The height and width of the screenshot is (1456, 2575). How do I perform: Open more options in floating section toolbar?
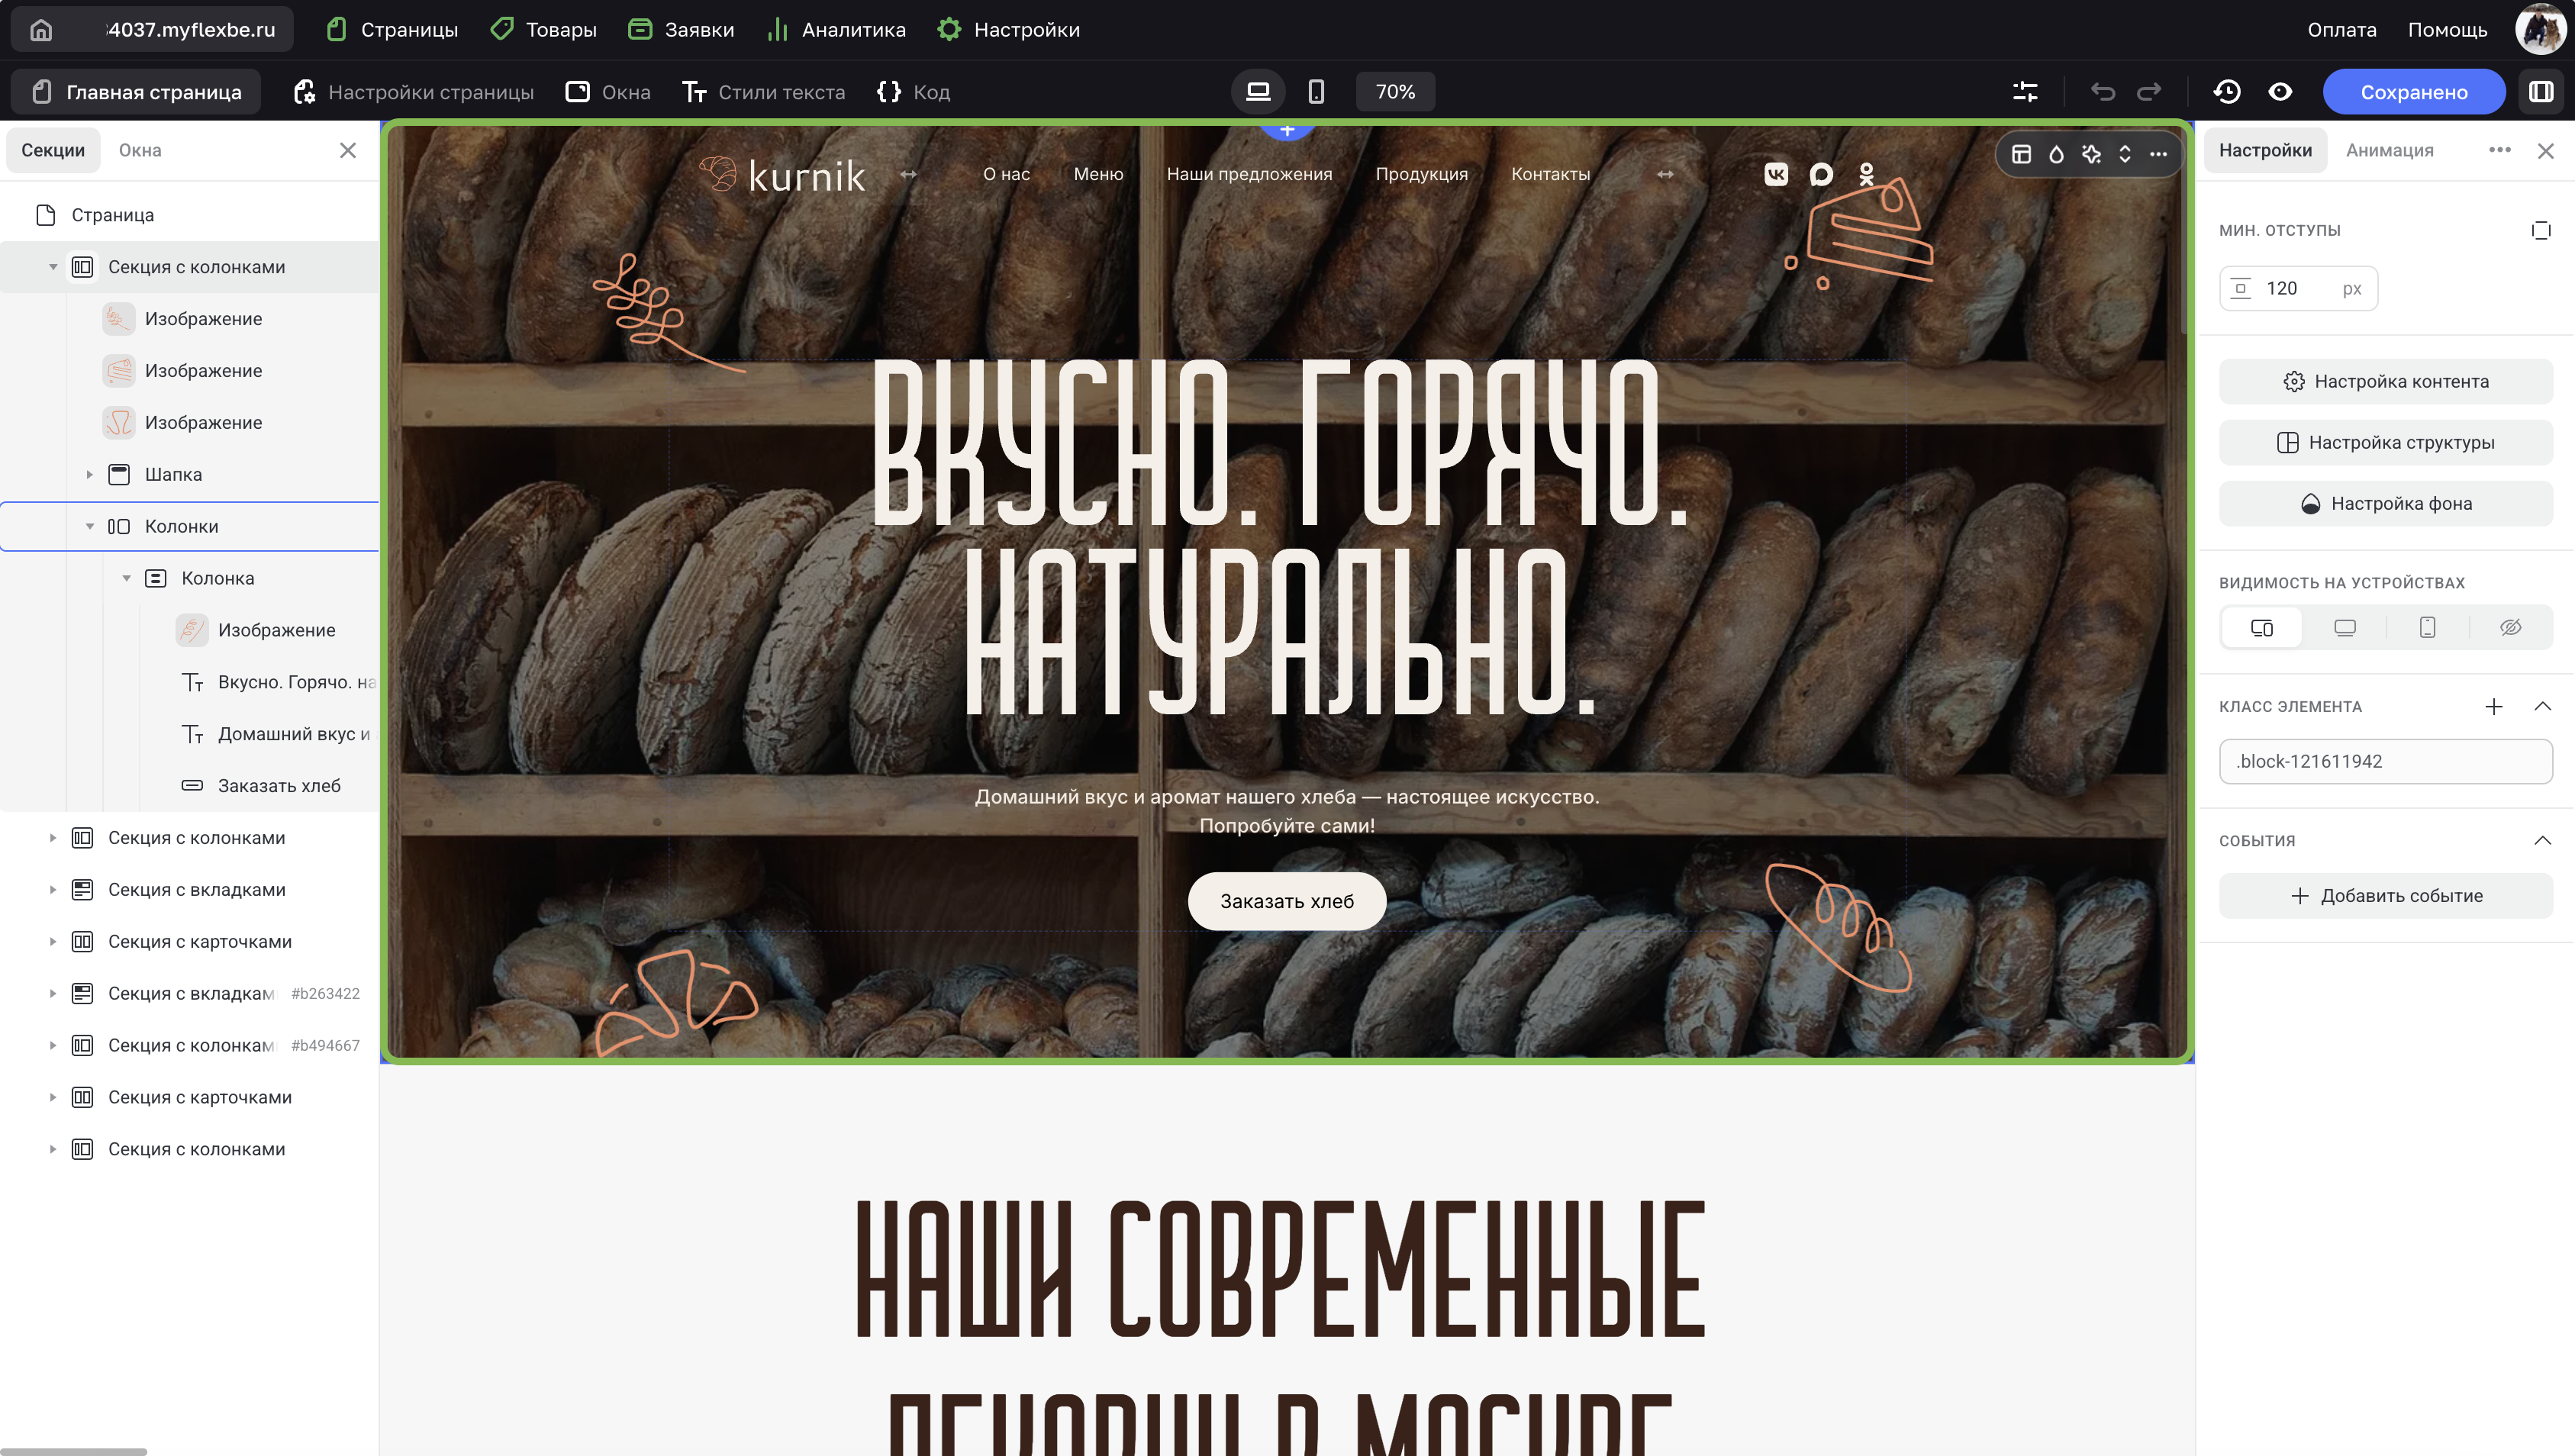(x=2158, y=154)
